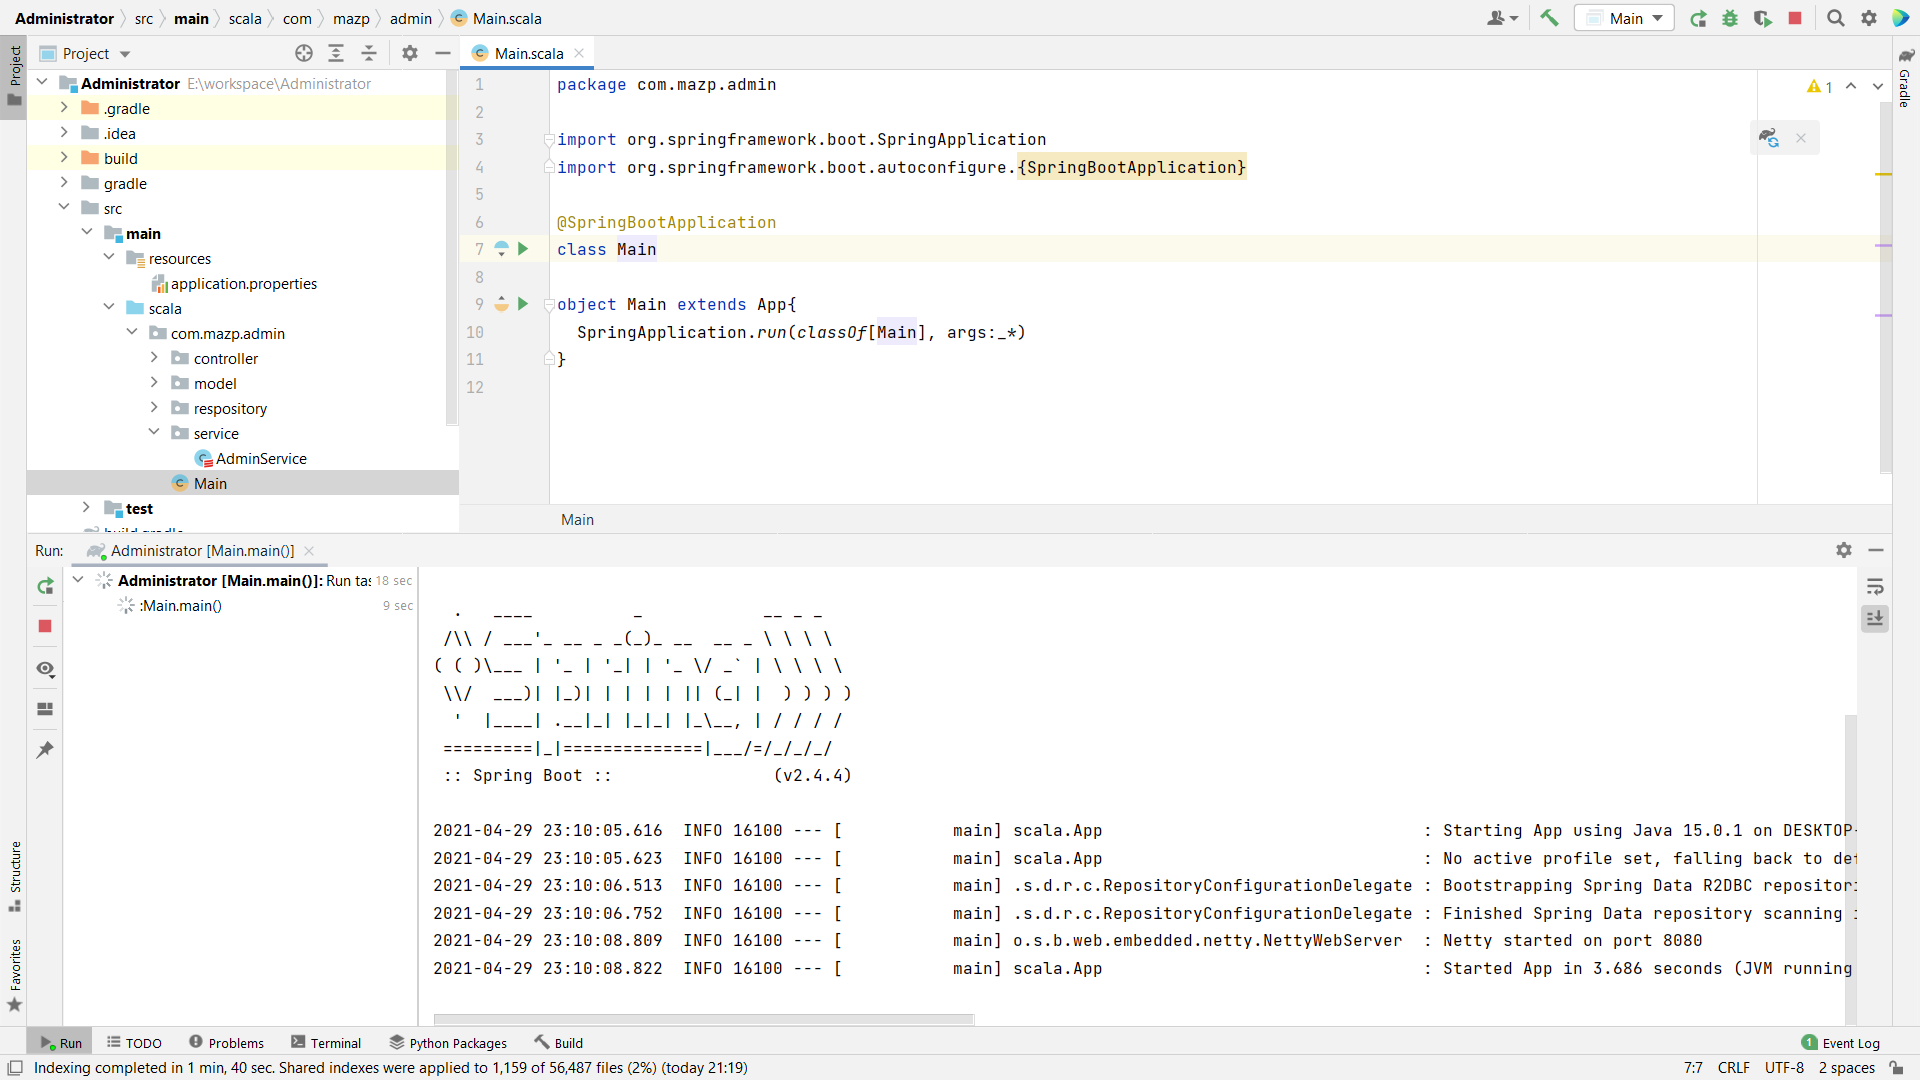Switch to the Problems tab
The image size is (1920, 1080).
226,1043
